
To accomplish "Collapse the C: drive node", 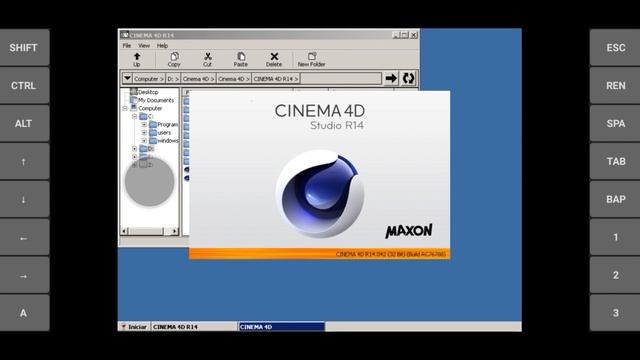I will (x=135, y=116).
